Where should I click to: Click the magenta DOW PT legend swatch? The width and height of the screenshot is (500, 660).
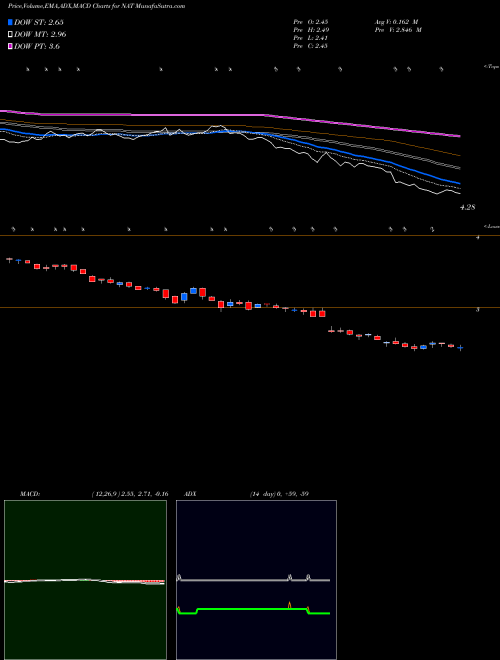coord(10,46)
